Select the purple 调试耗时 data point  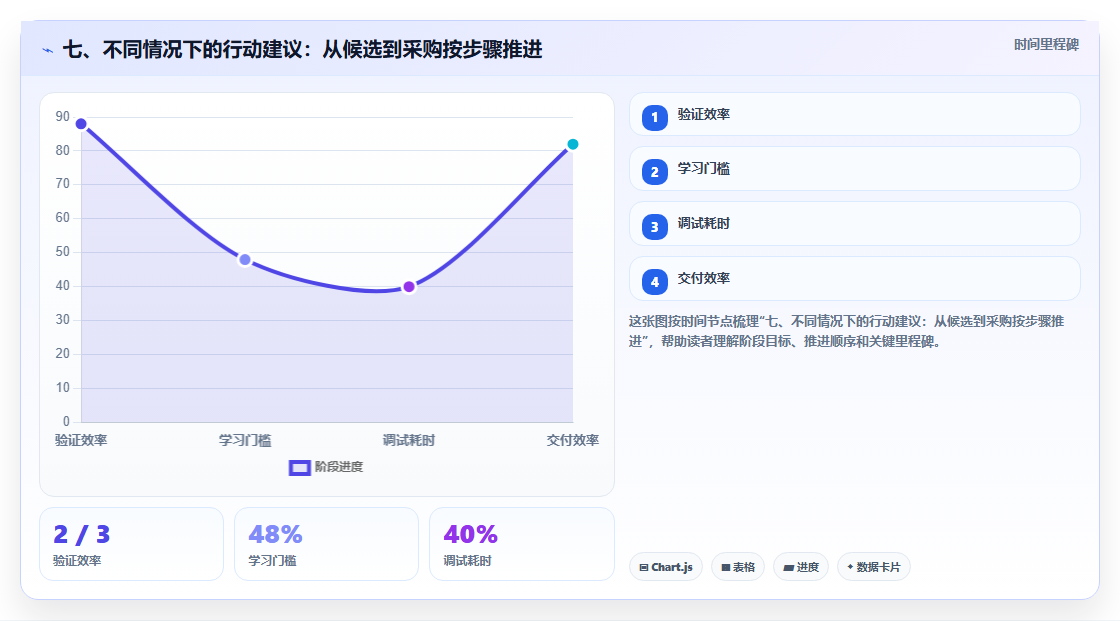tap(409, 287)
